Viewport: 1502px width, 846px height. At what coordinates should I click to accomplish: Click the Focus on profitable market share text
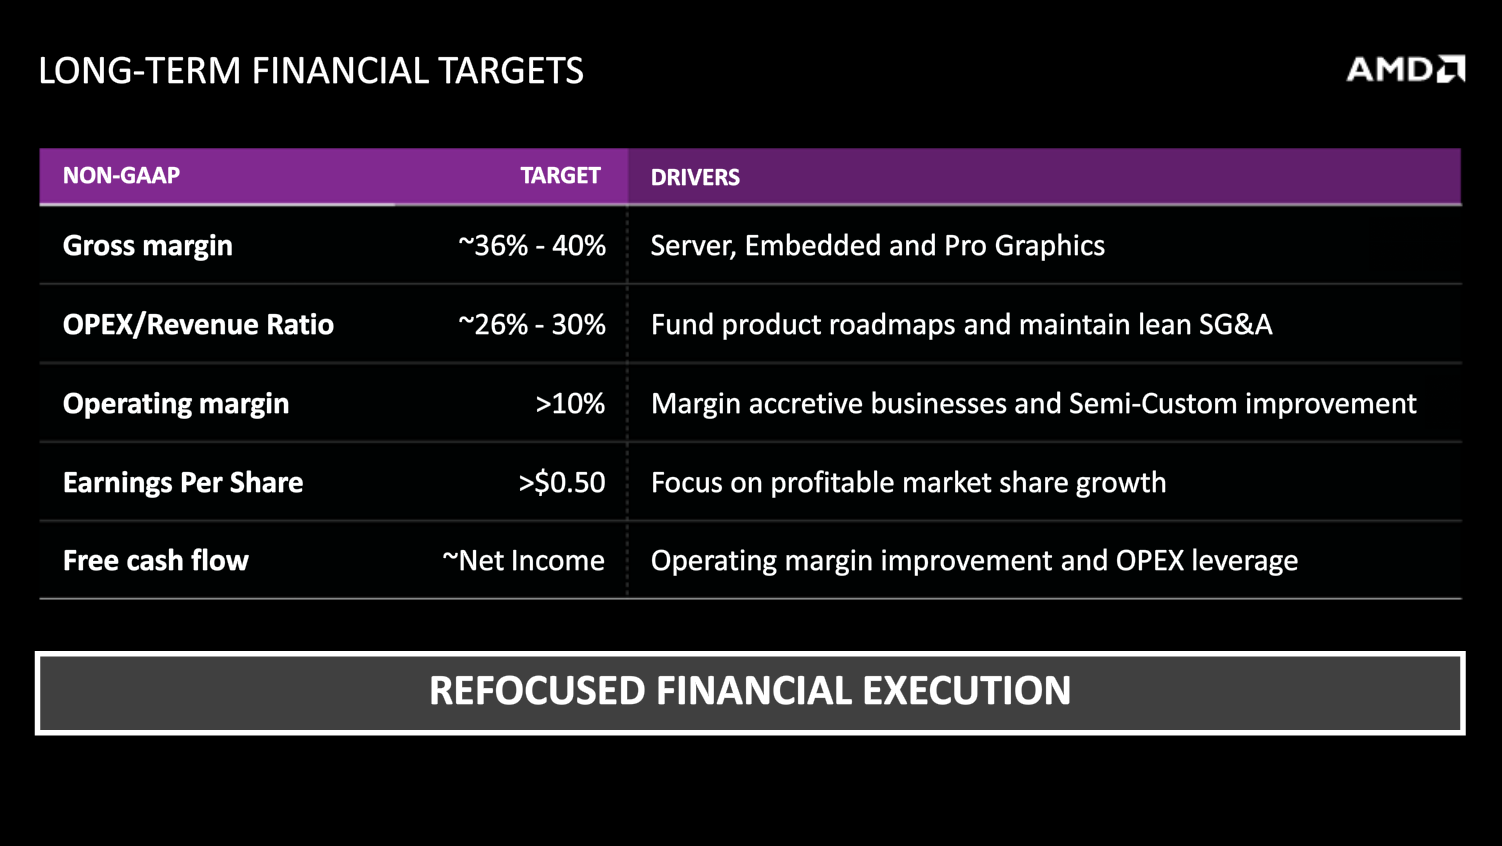[908, 483]
